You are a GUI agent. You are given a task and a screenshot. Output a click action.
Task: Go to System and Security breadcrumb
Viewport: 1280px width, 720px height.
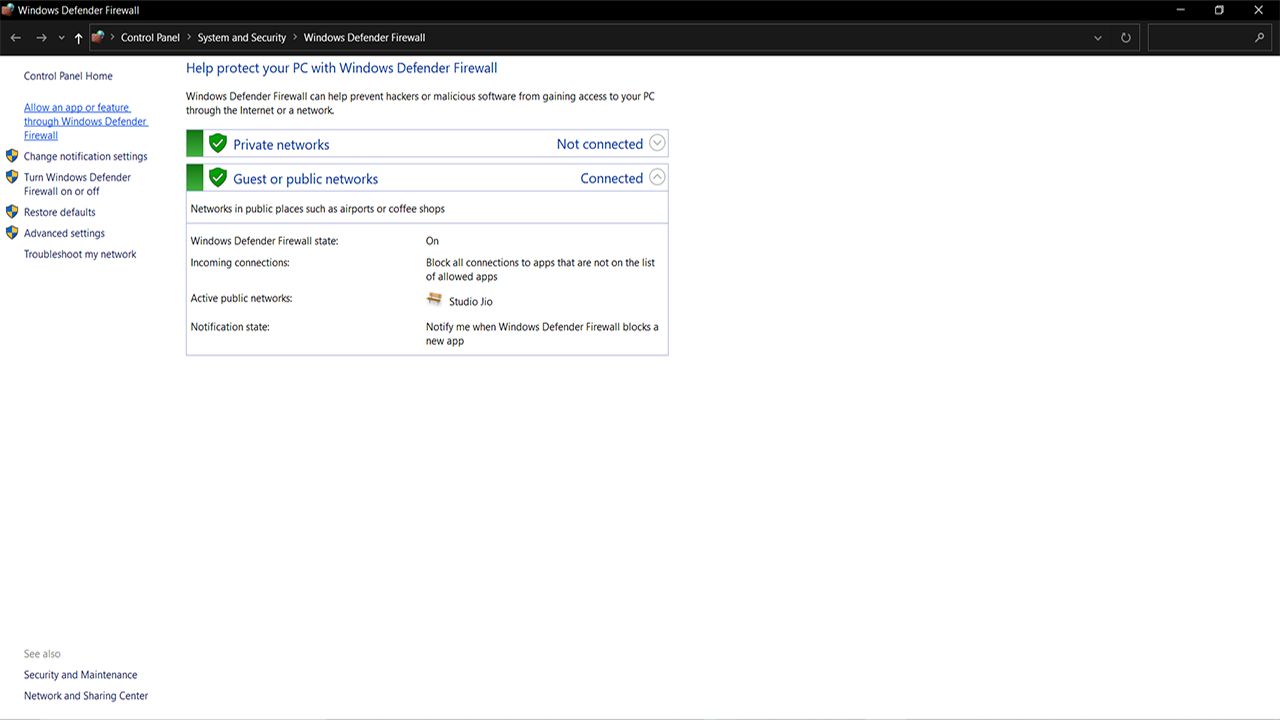(x=241, y=38)
